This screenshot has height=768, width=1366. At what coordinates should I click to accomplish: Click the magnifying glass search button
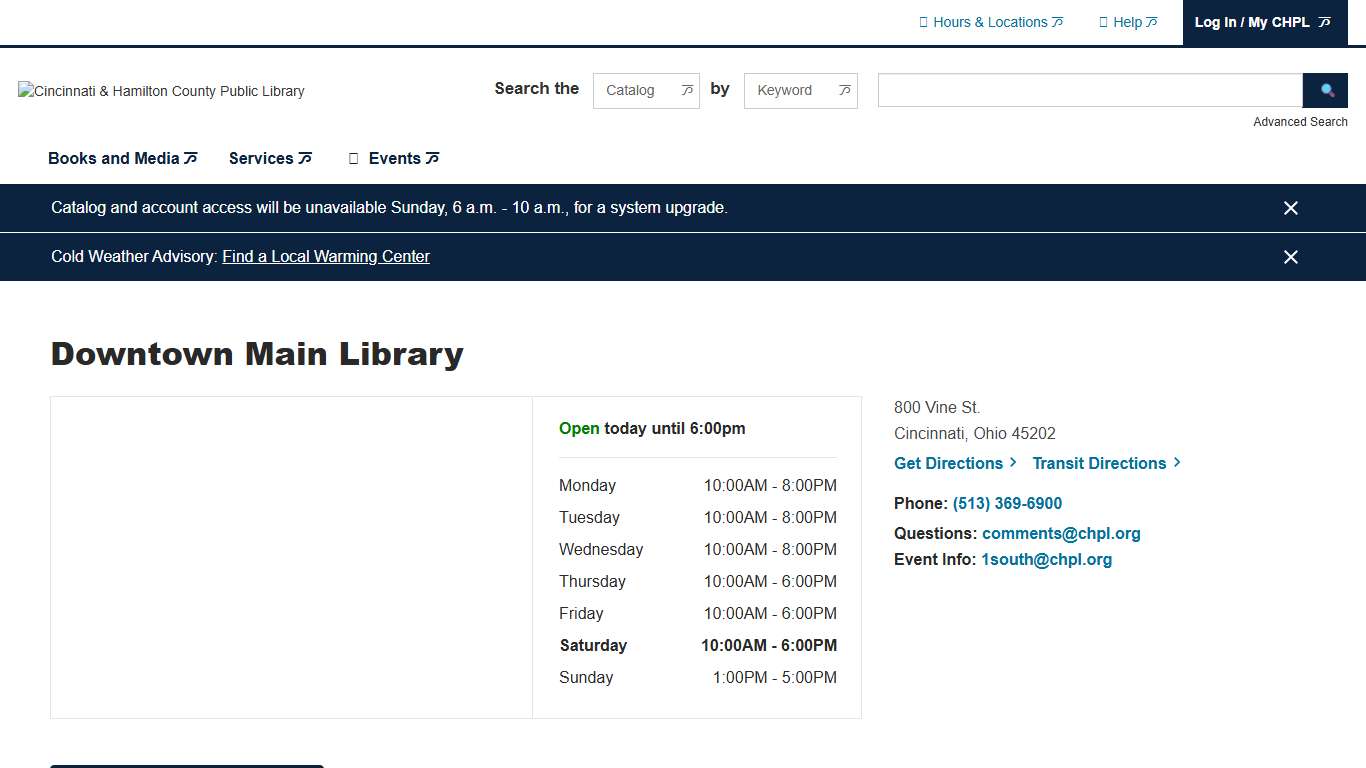(1326, 90)
